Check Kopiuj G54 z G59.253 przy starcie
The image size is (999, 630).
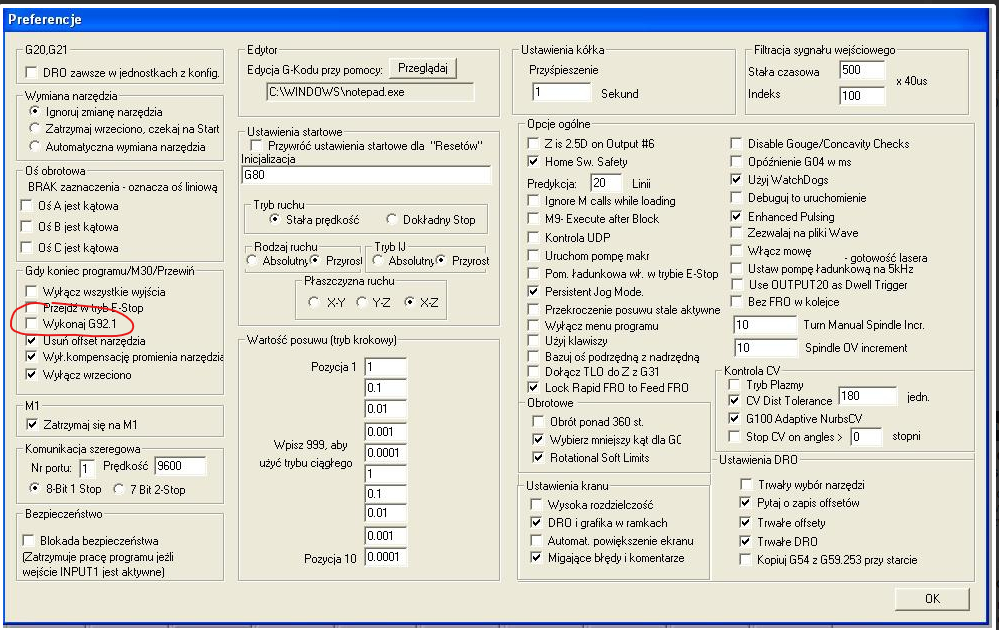(x=745, y=559)
